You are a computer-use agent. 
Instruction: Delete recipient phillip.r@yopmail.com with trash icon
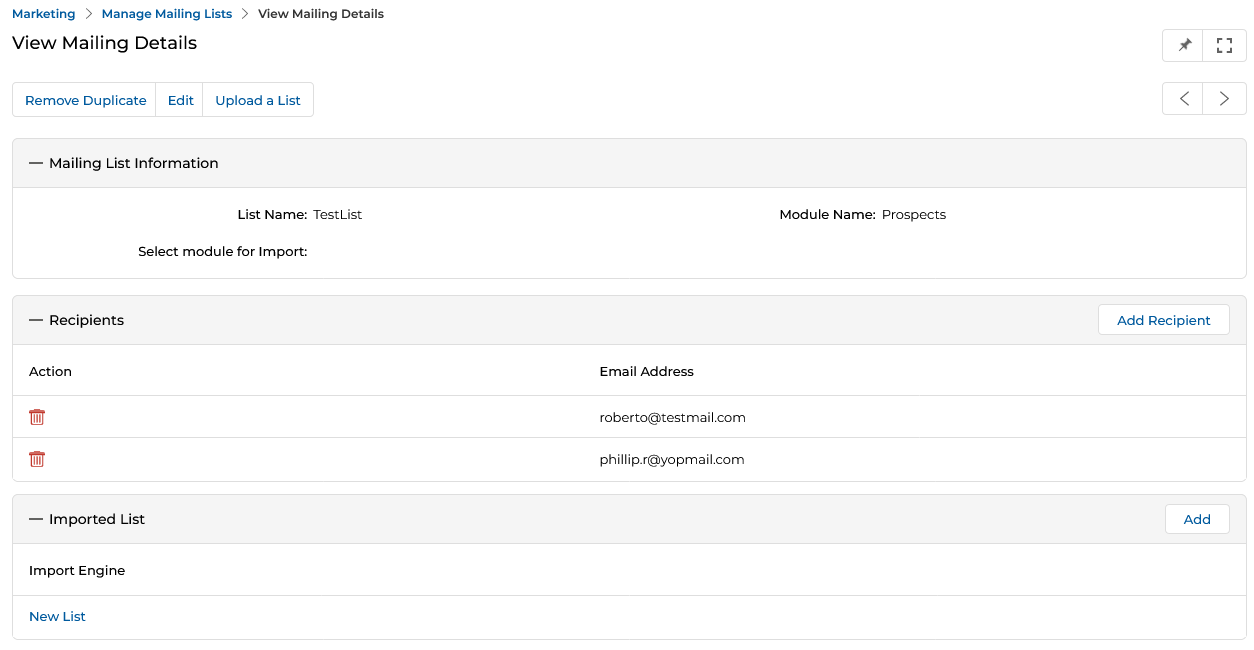[37, 459]
